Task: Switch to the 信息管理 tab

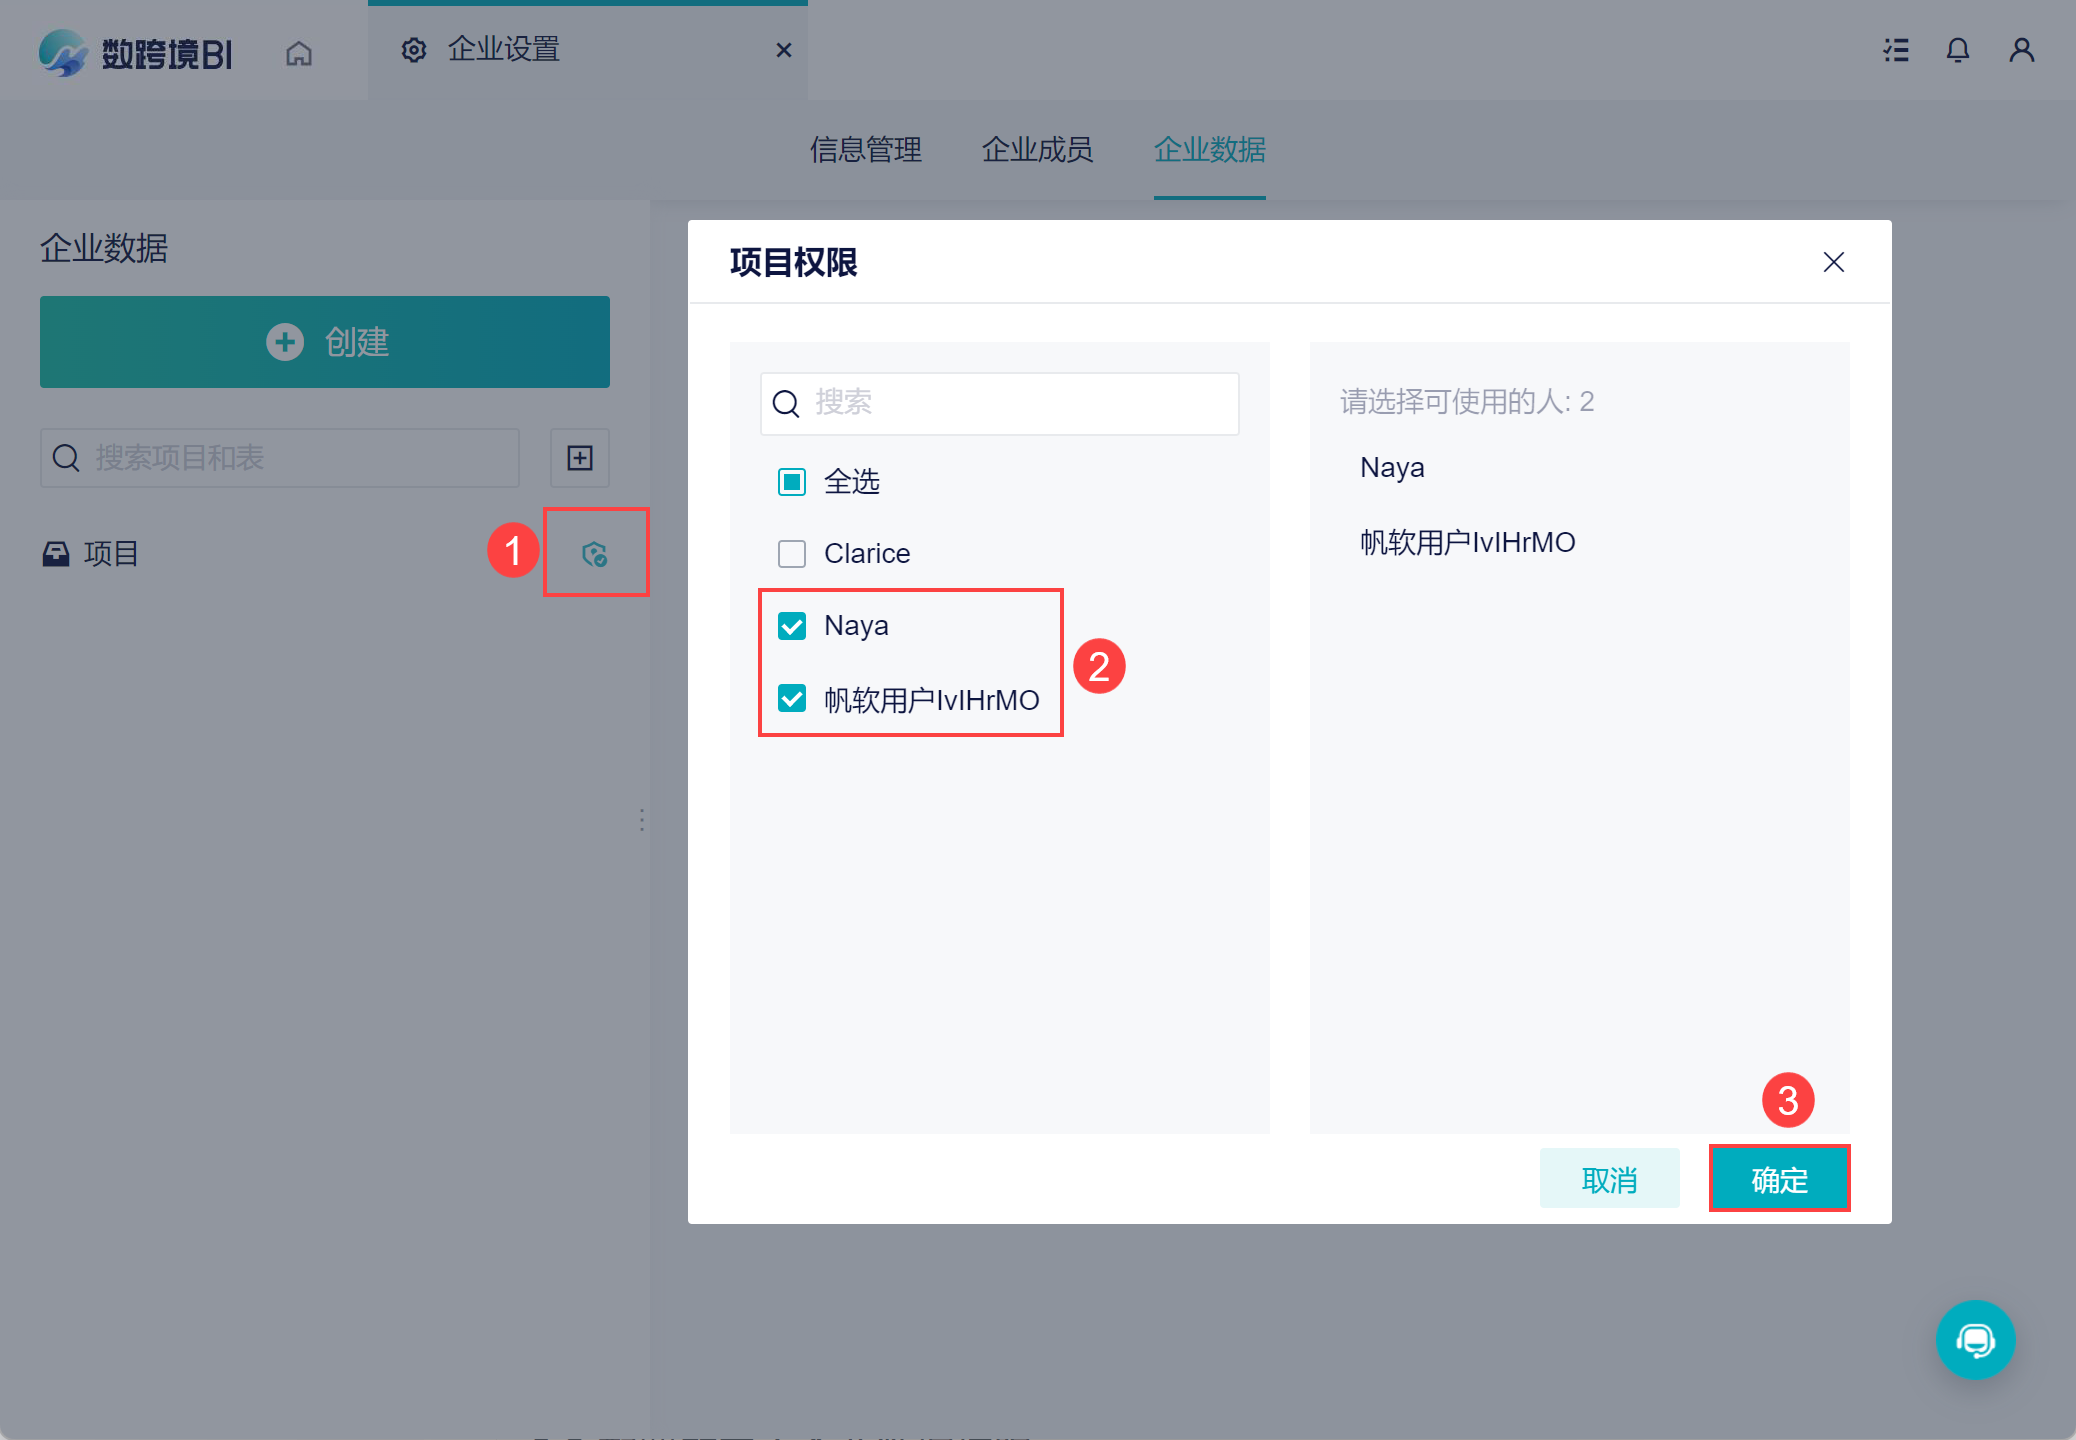Action: click(x=865, y=150)
